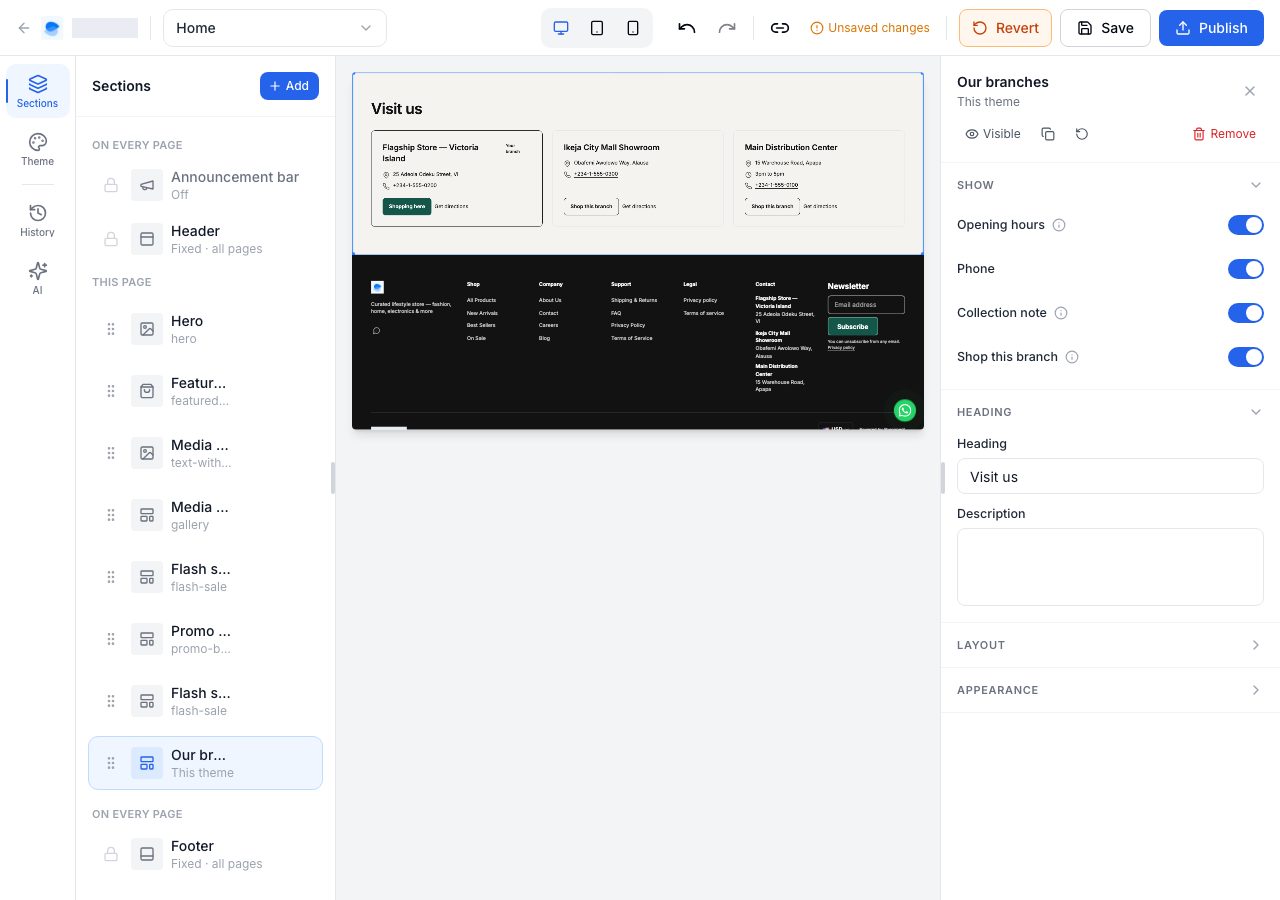The image size is (1280, 900).
Task: Open WhatsApp chat bubble in preview
Action: click(x=905, y=410)
